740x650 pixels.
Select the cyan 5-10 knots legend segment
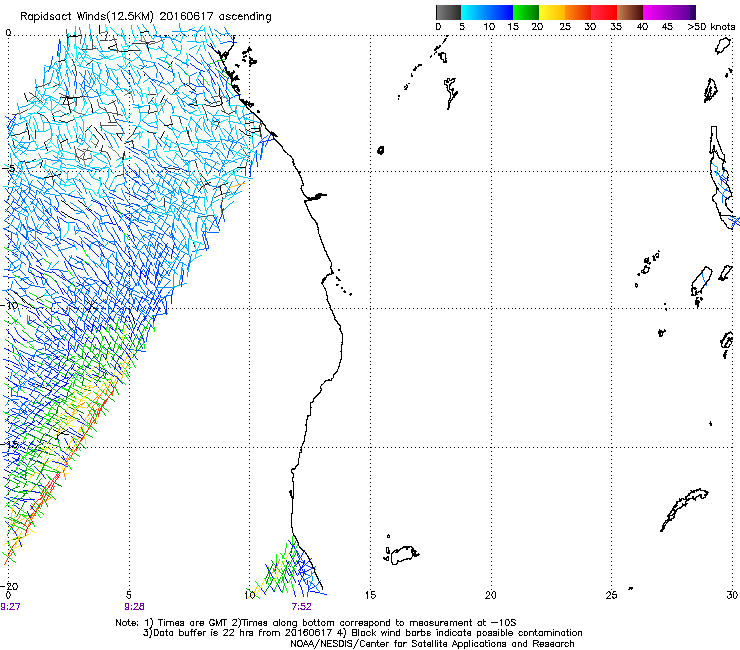pyautogui.click(x=474, y=12)
